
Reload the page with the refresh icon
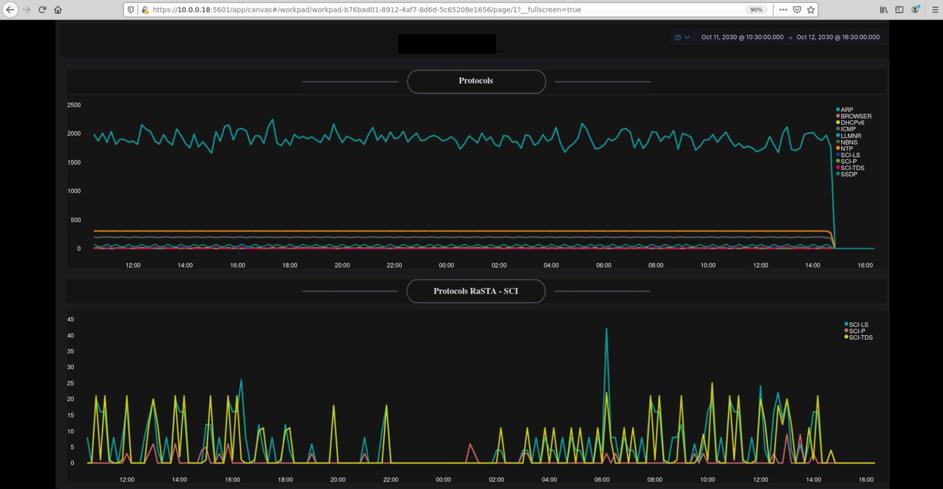coord(42,9)
